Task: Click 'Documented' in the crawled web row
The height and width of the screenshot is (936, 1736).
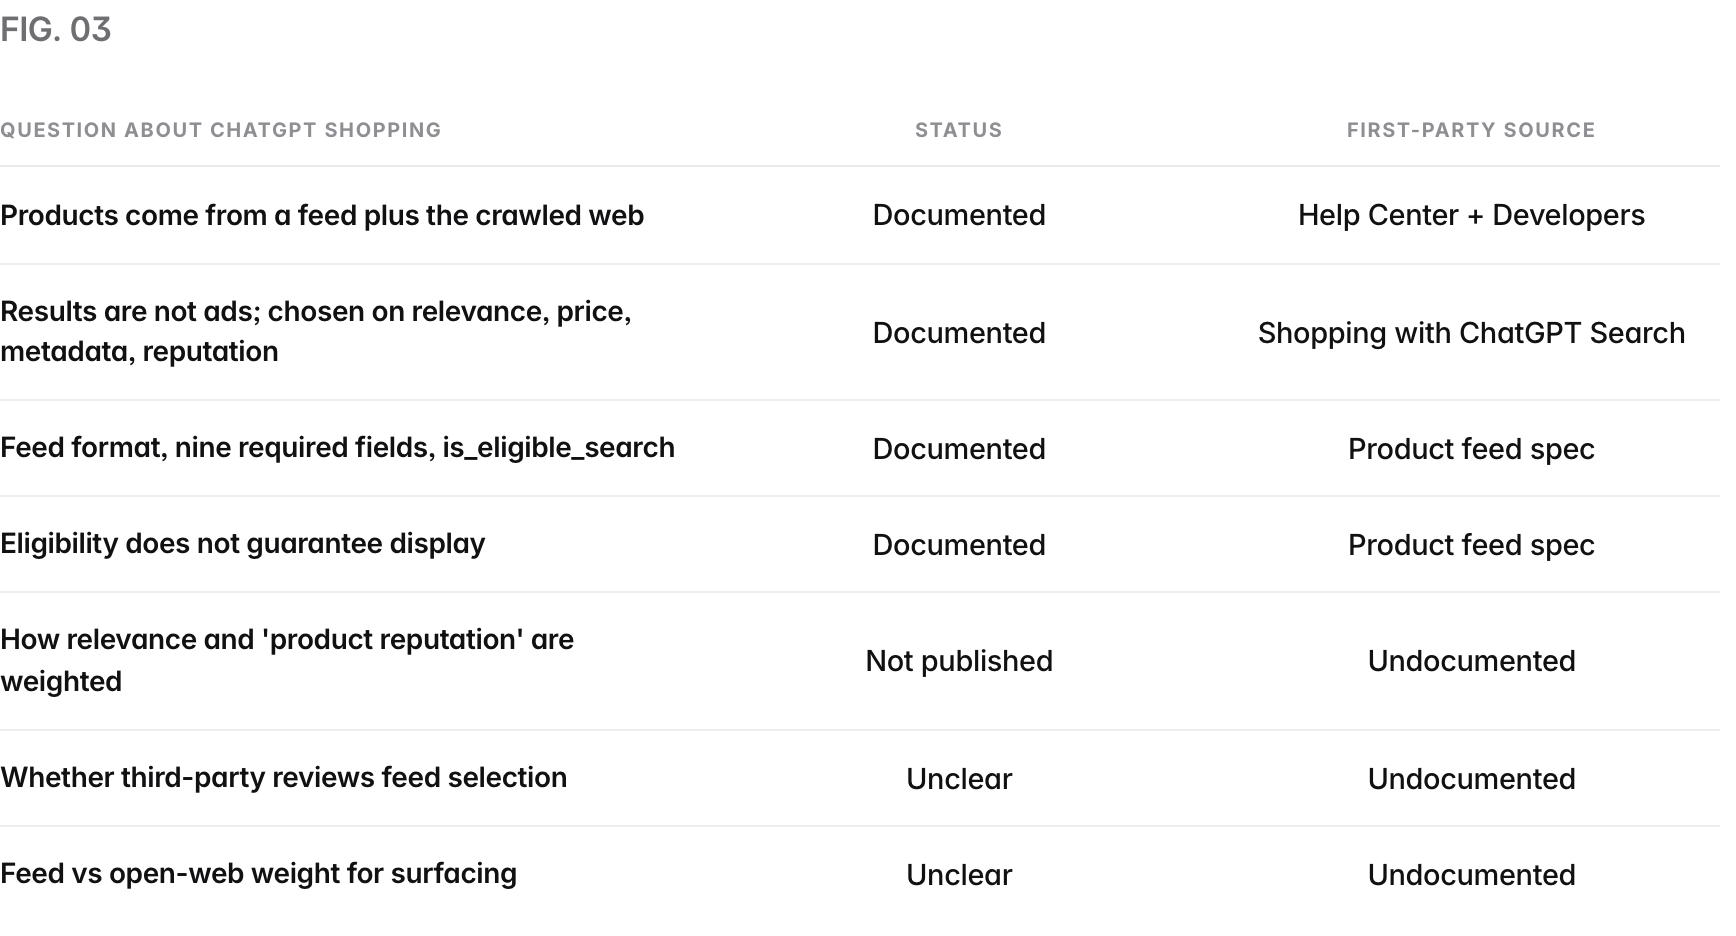Action: 959,215
